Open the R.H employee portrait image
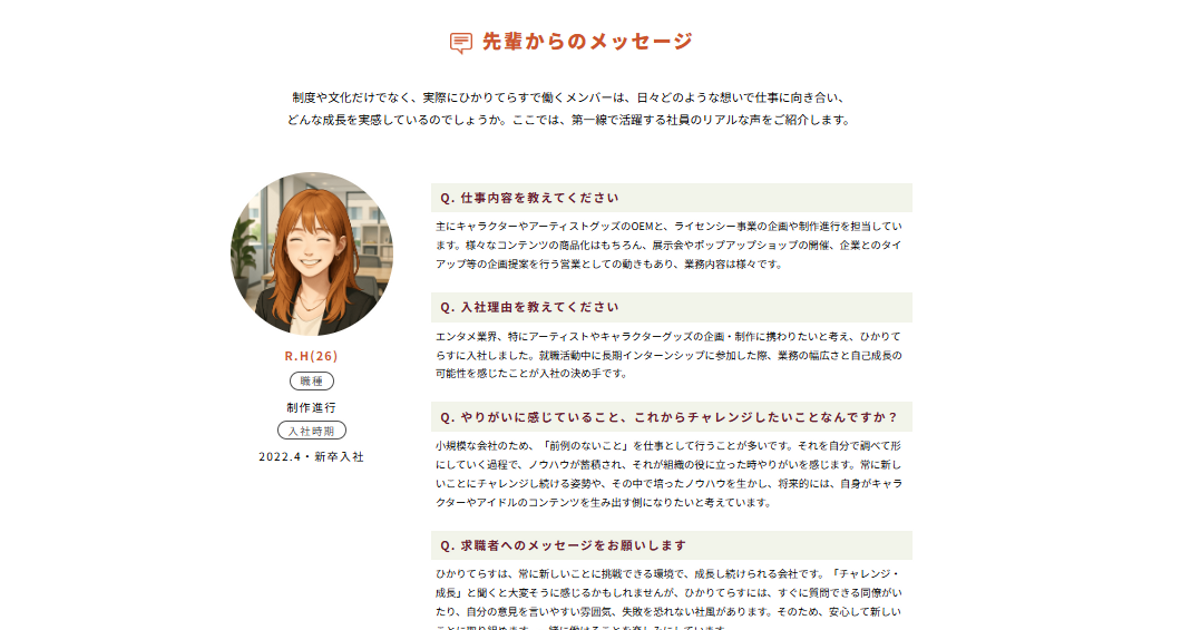The image size is (1200, 630). click(312, 253)
